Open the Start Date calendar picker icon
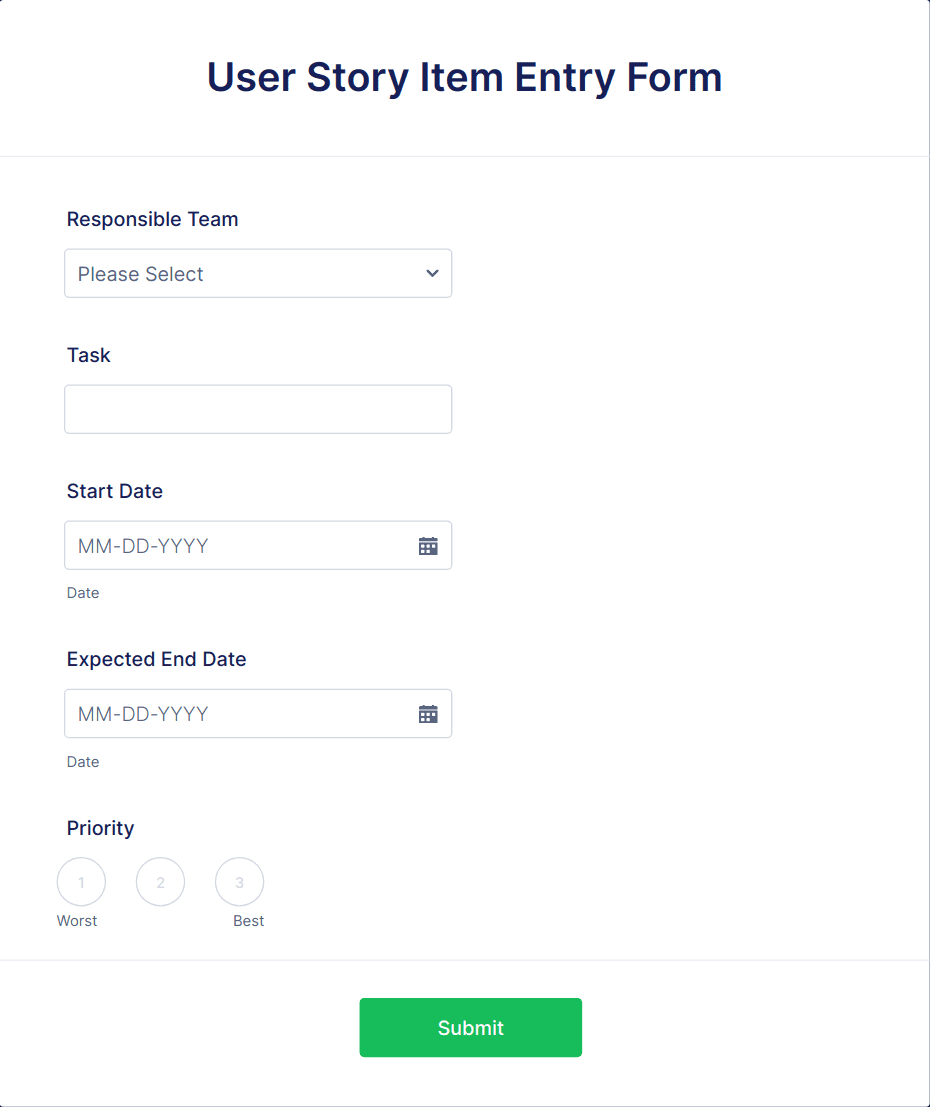930x1107 pixels. pos(428,545)
